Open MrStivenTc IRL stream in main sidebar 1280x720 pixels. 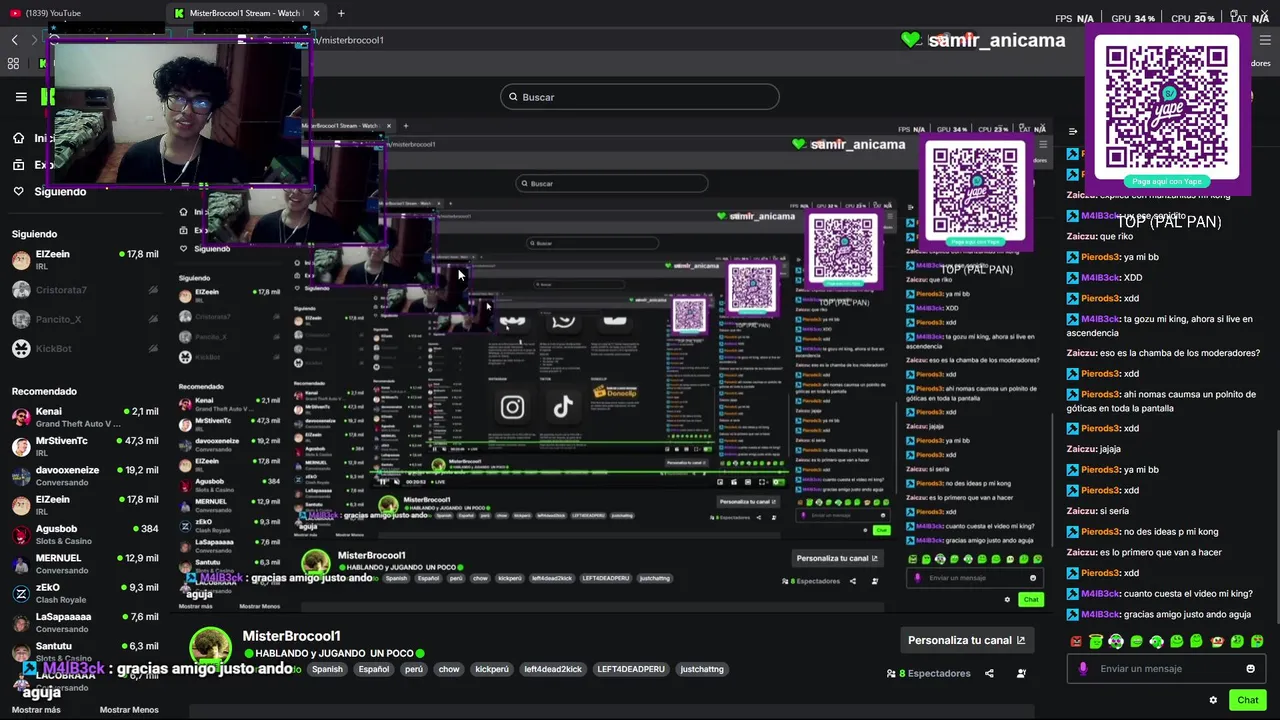click(x=85, y=446)
